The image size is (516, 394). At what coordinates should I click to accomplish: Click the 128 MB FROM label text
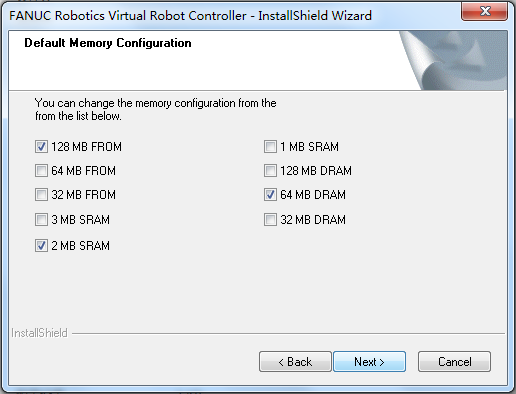(x=86, y=147)
